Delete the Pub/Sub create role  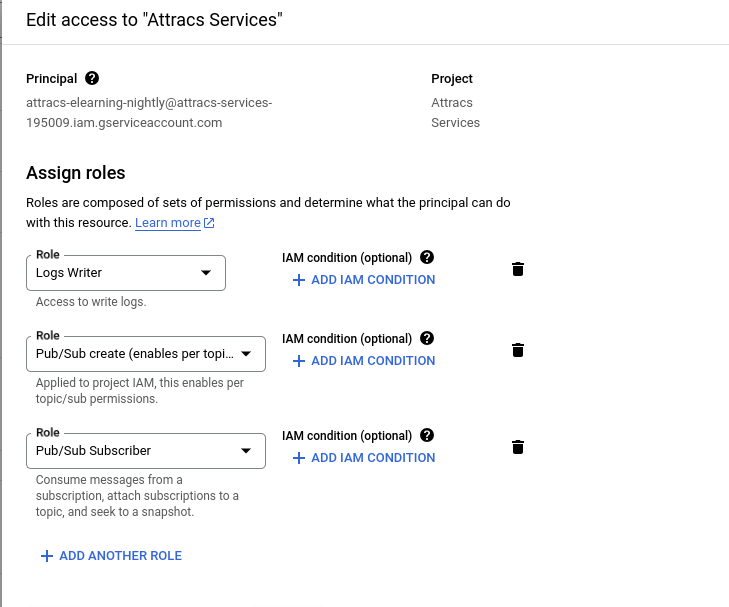click(x=518, y=350)
